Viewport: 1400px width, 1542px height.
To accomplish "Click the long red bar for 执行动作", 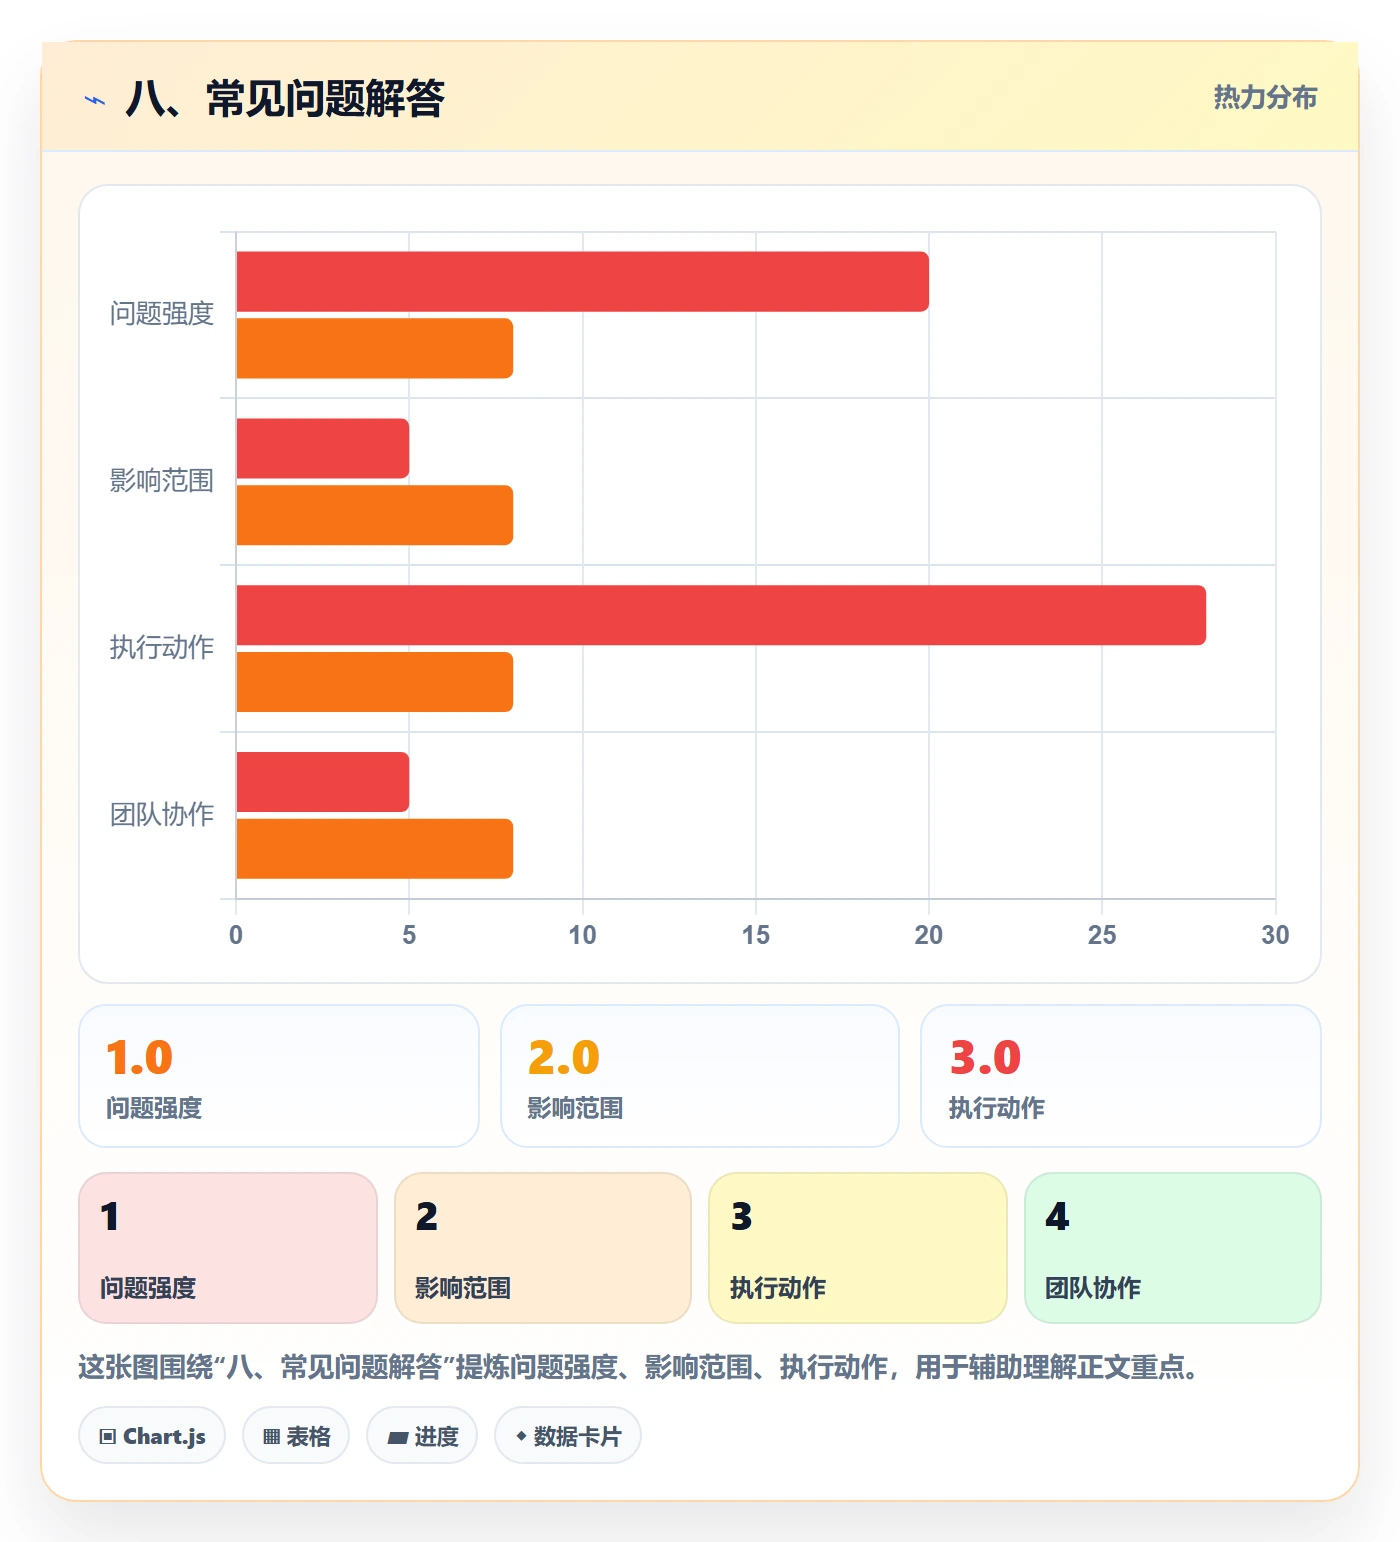I will coord(721,616).
